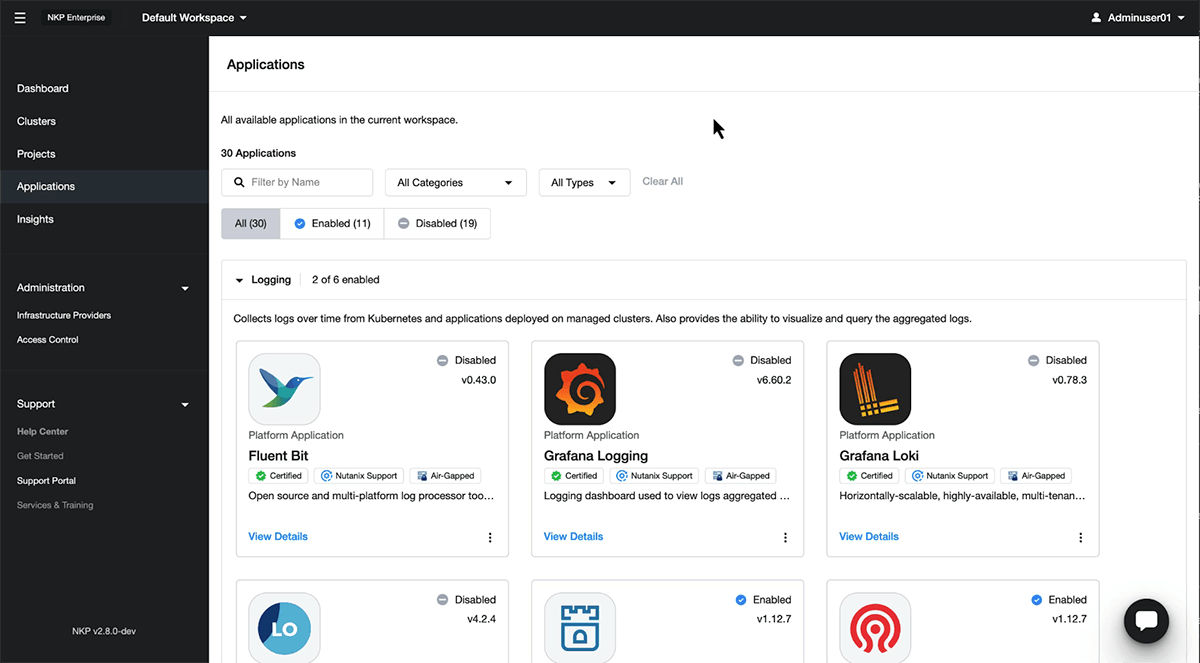Click the Fluent Bit application icon
1200x663 pixels.
coord(284,389)
